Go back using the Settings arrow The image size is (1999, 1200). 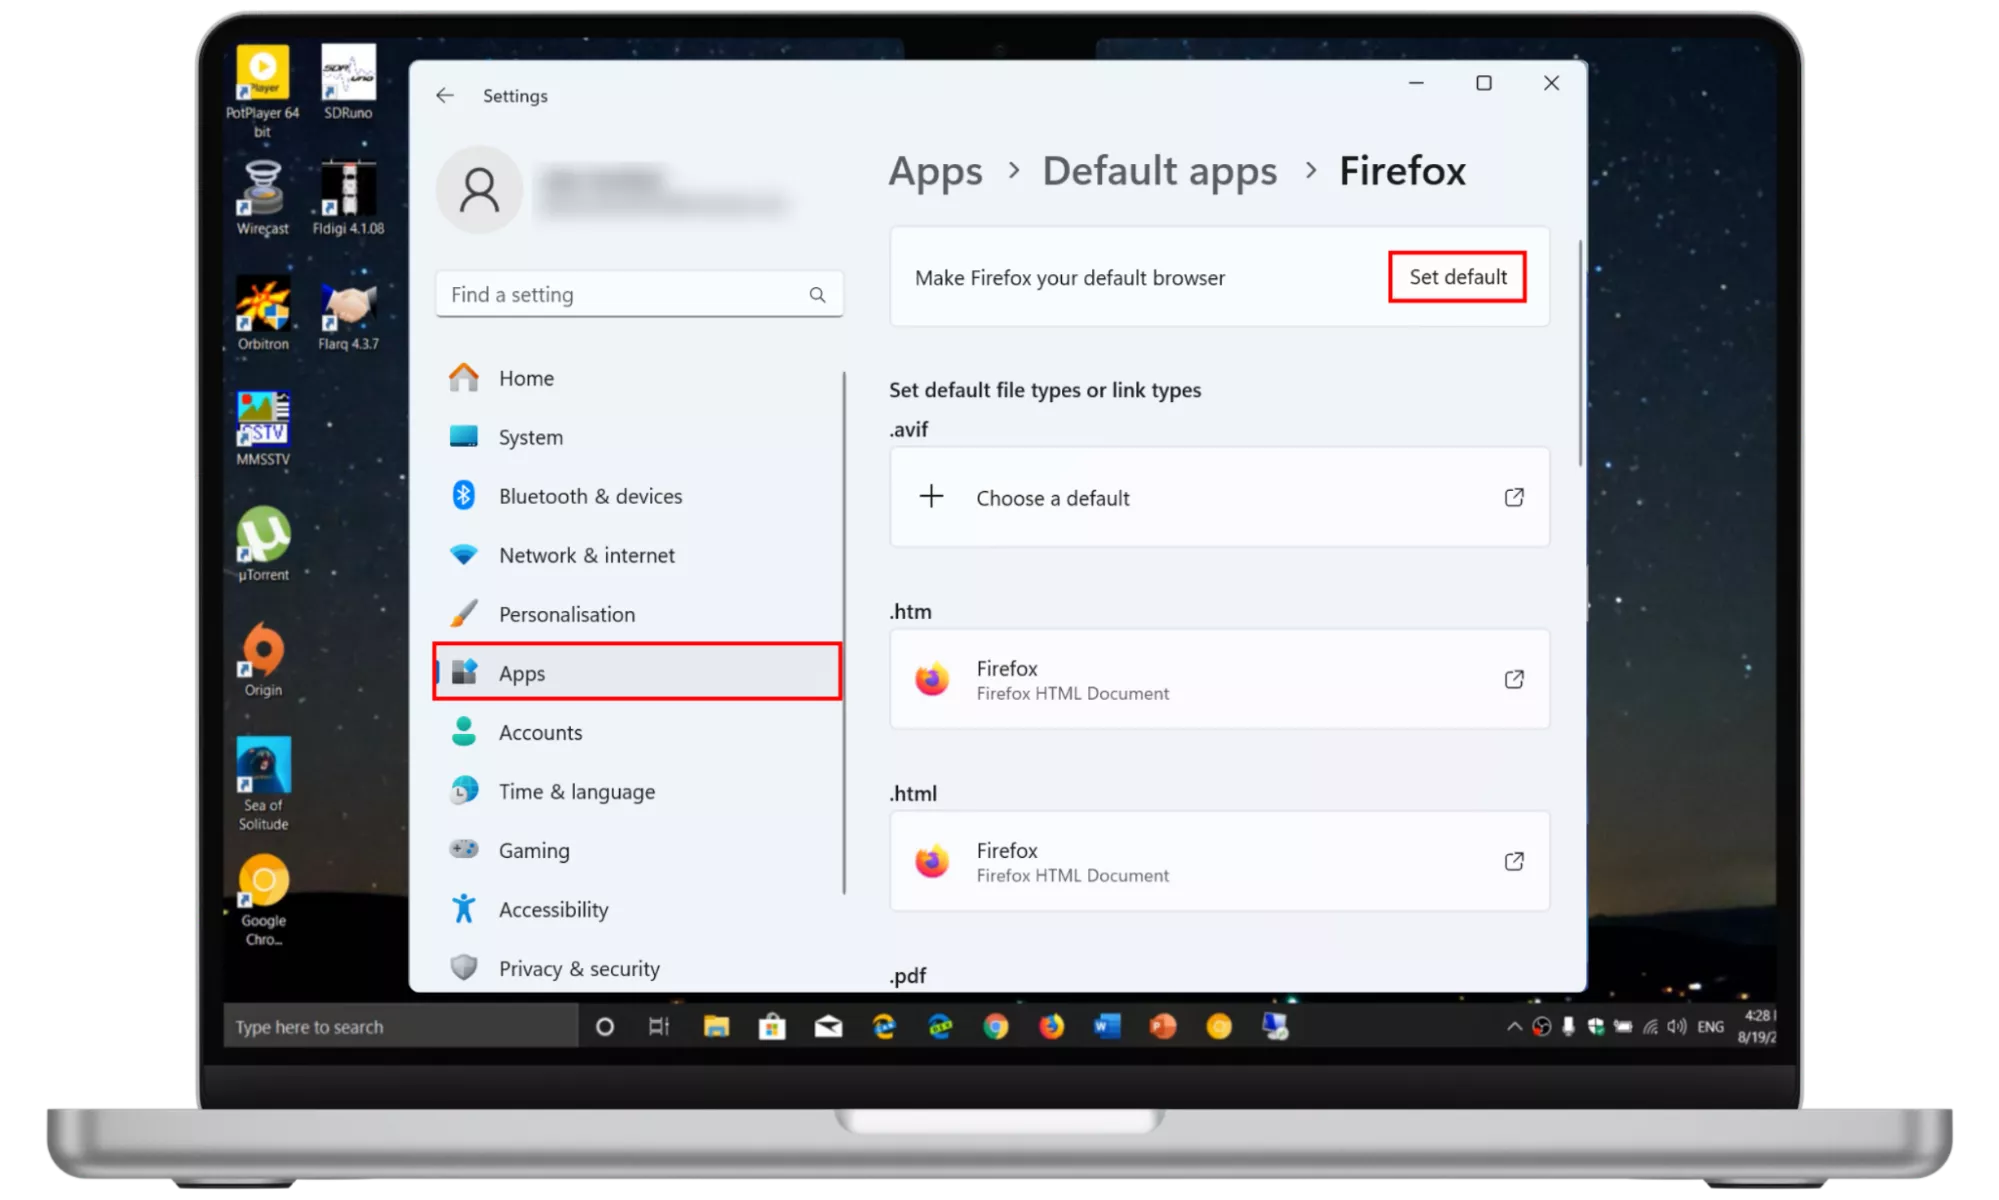[x=445, y=95]
